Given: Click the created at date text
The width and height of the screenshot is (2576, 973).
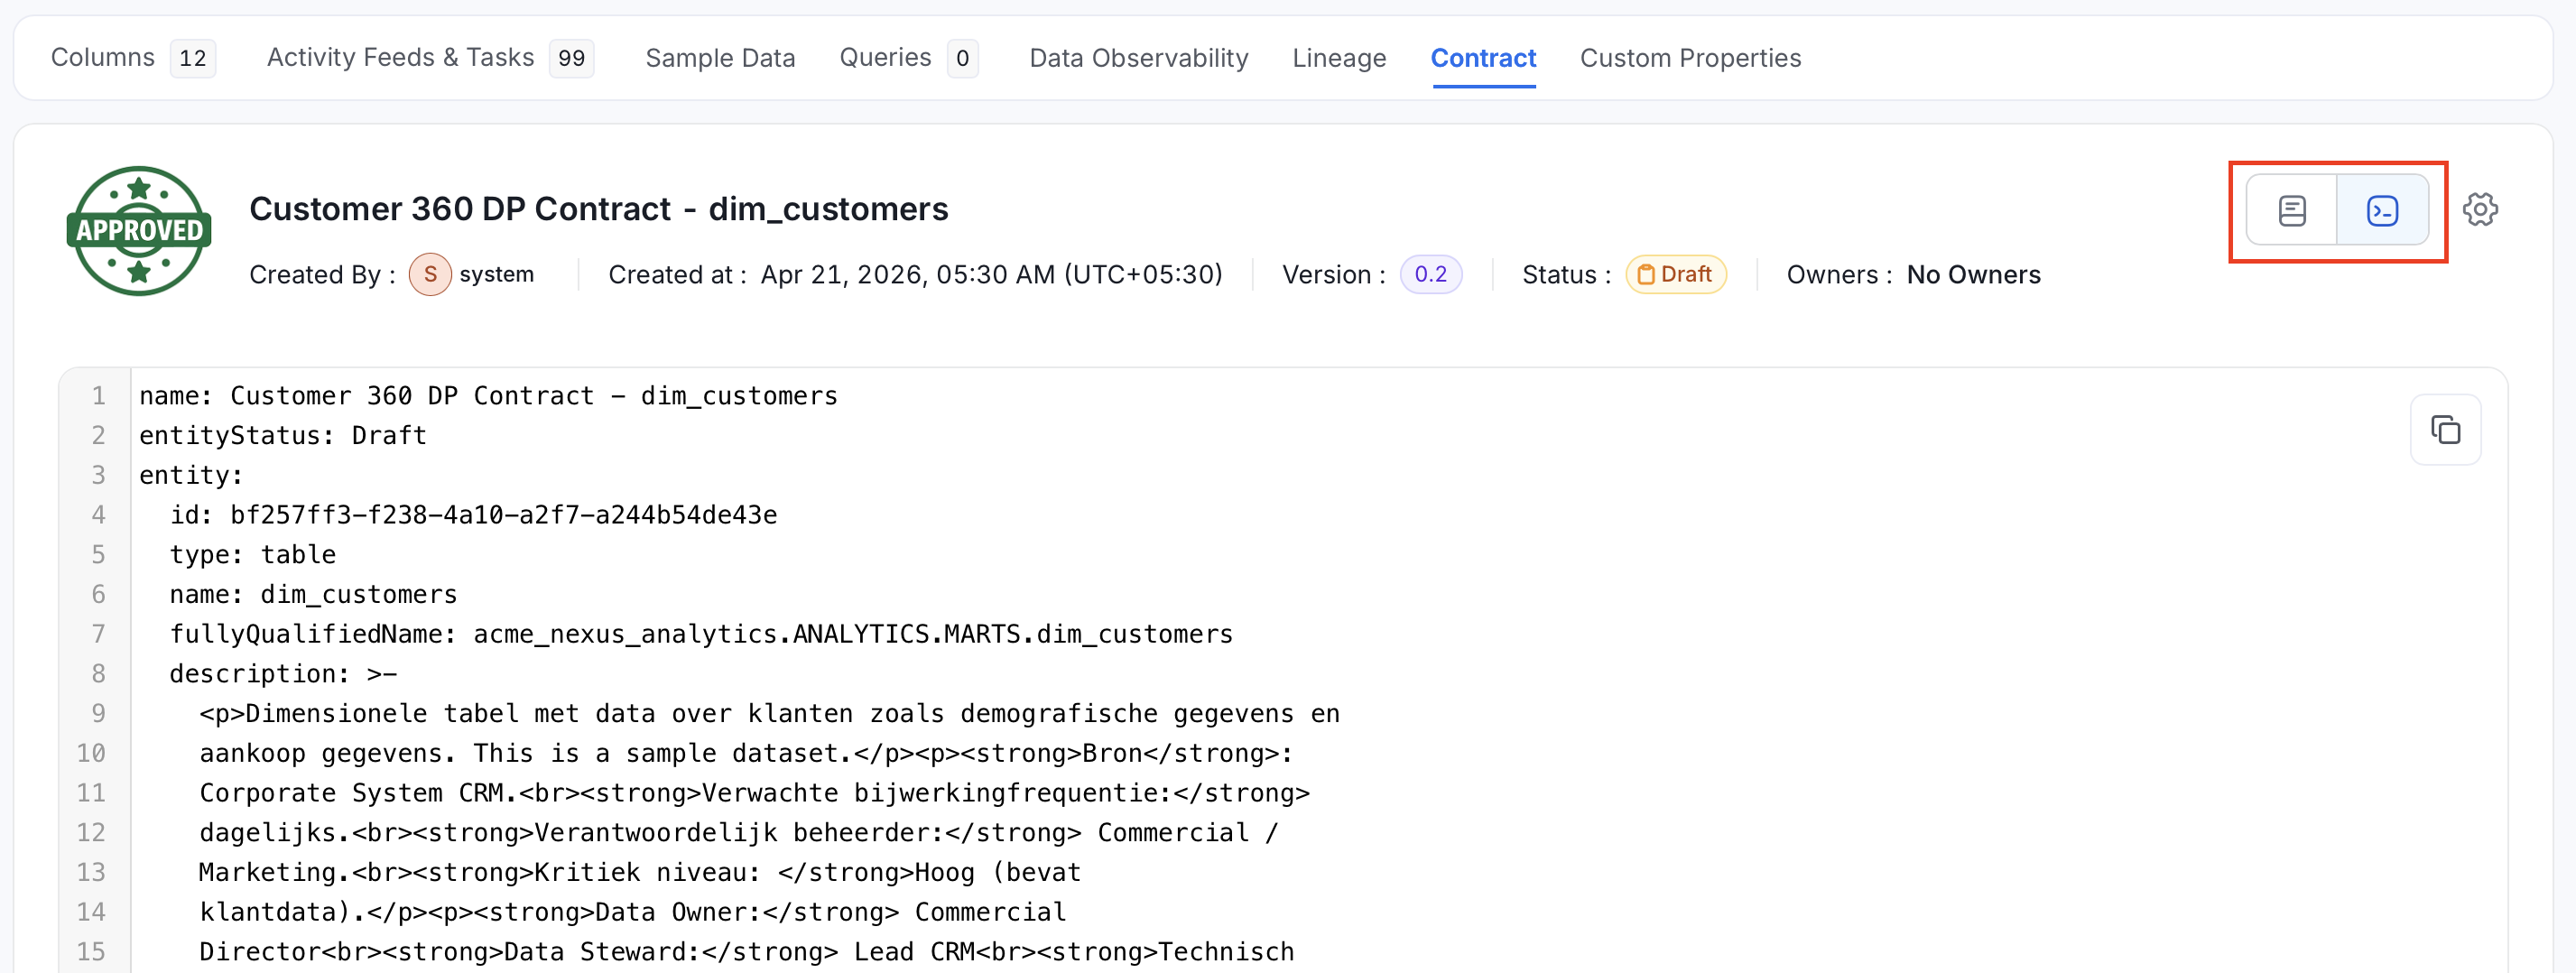Looking at the screenshot, I should pyautogui.click(x=991, y=275).
